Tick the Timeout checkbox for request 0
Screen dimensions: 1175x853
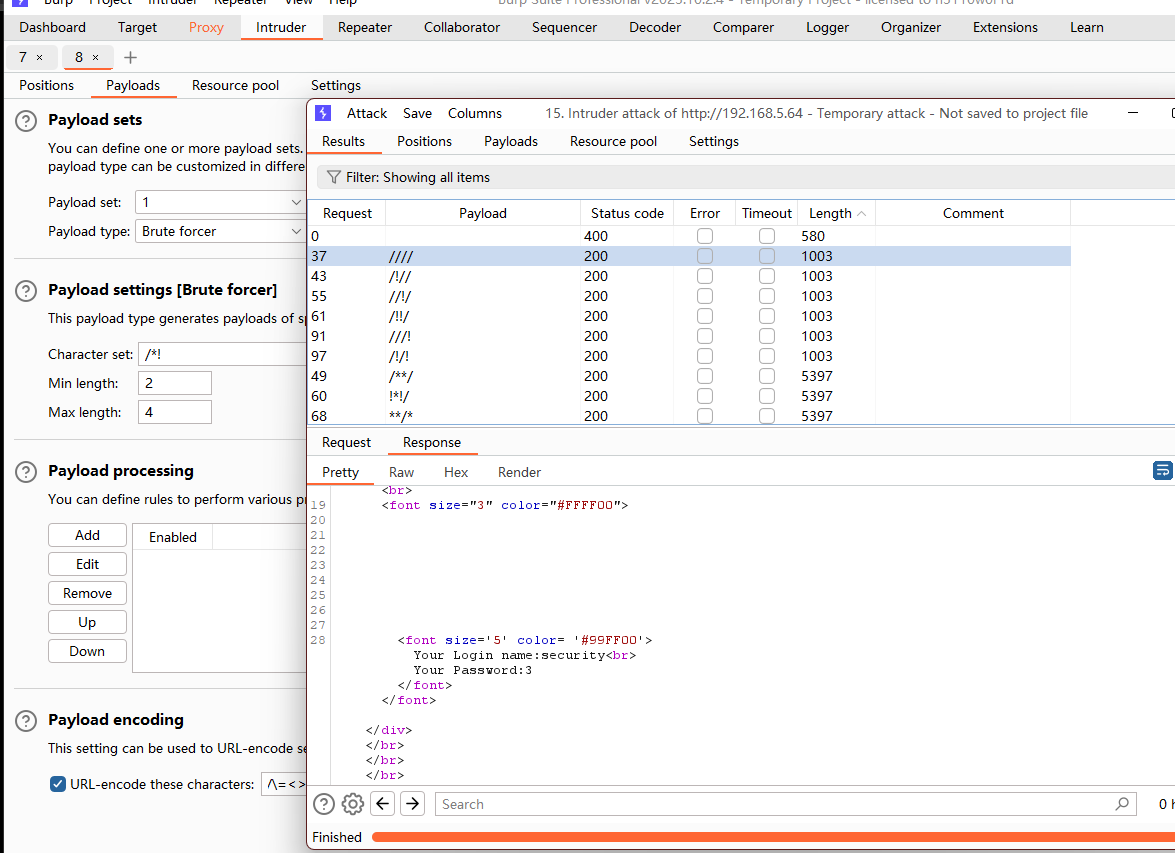coord(766,236)
